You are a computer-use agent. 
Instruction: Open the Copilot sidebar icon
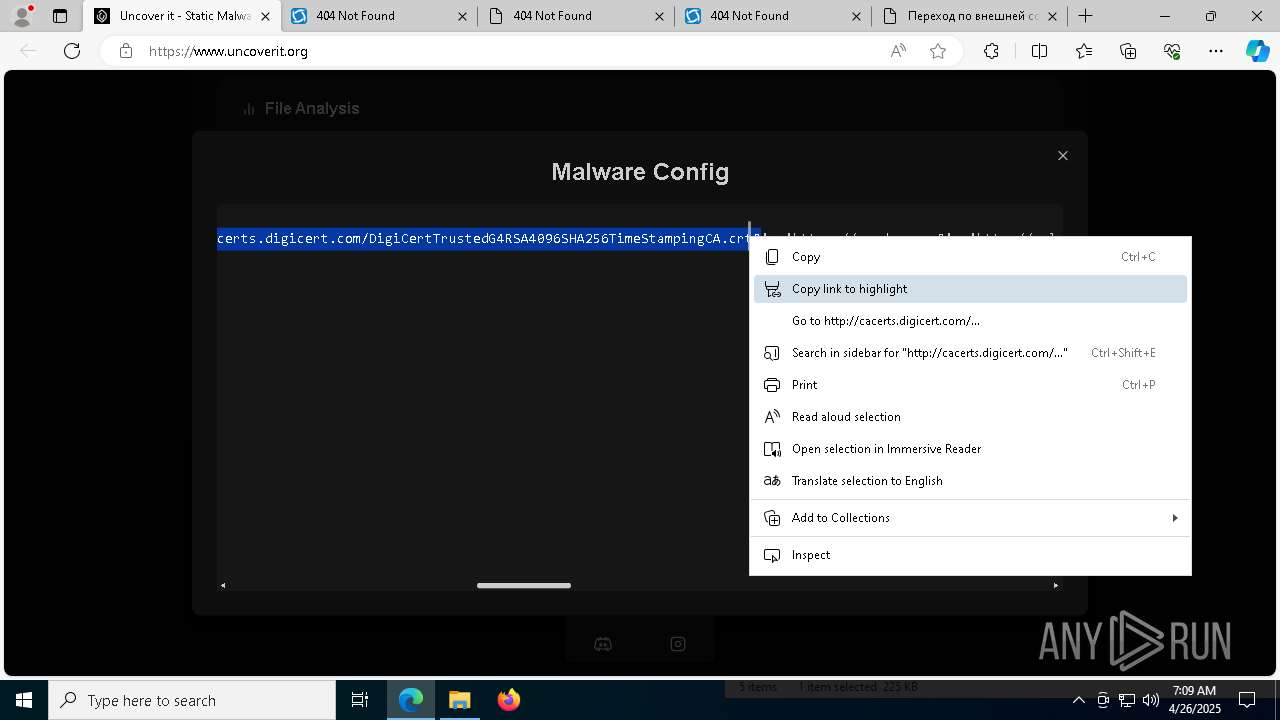[x=1257, y=51]
